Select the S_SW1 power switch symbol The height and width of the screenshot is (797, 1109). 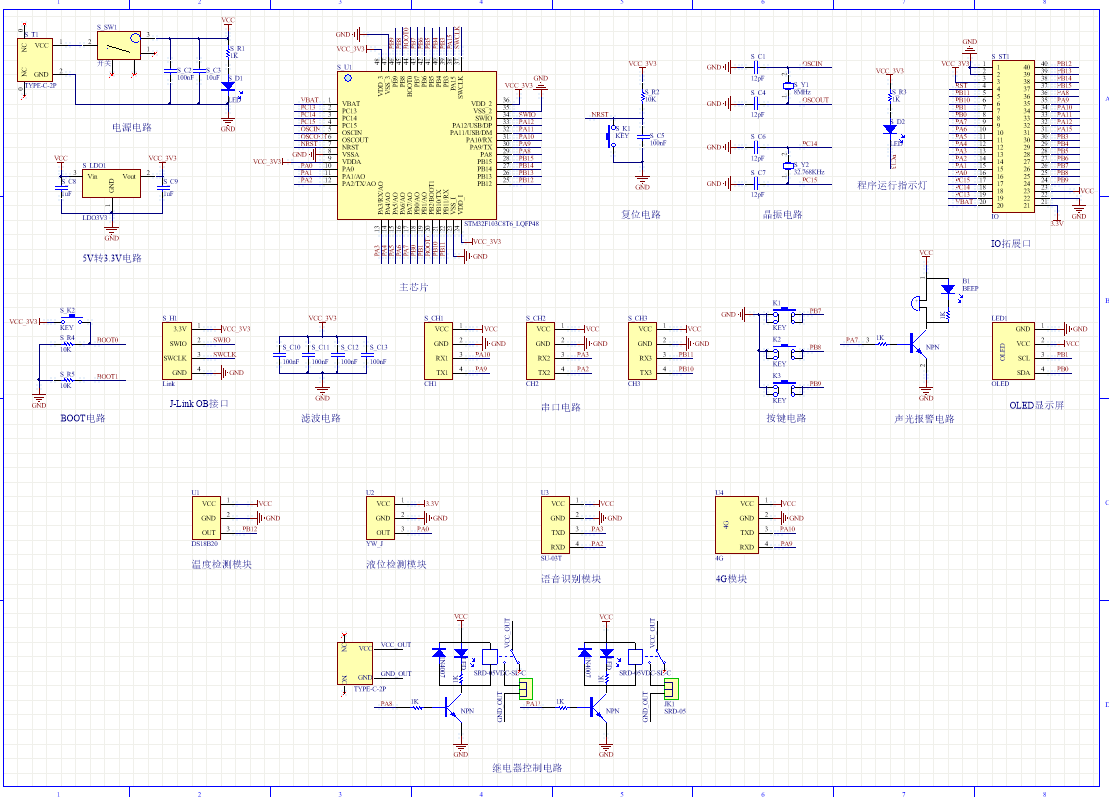(x=119, y=45)
